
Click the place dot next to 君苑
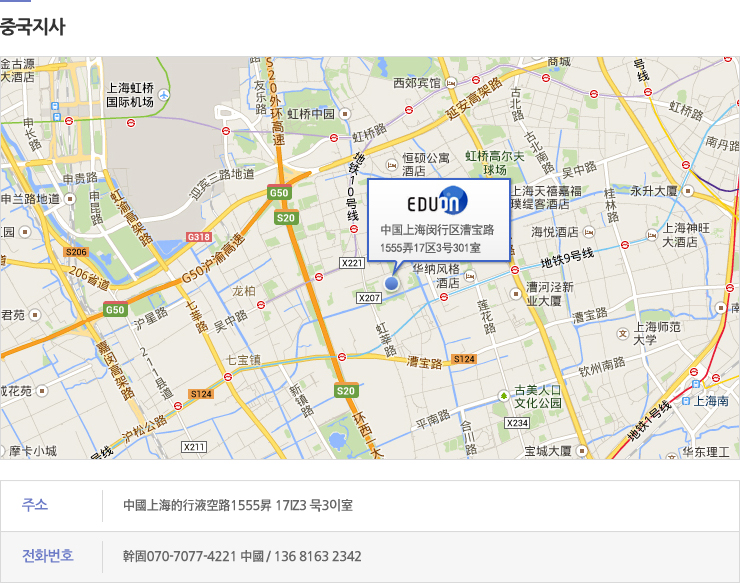coord(35,315)
